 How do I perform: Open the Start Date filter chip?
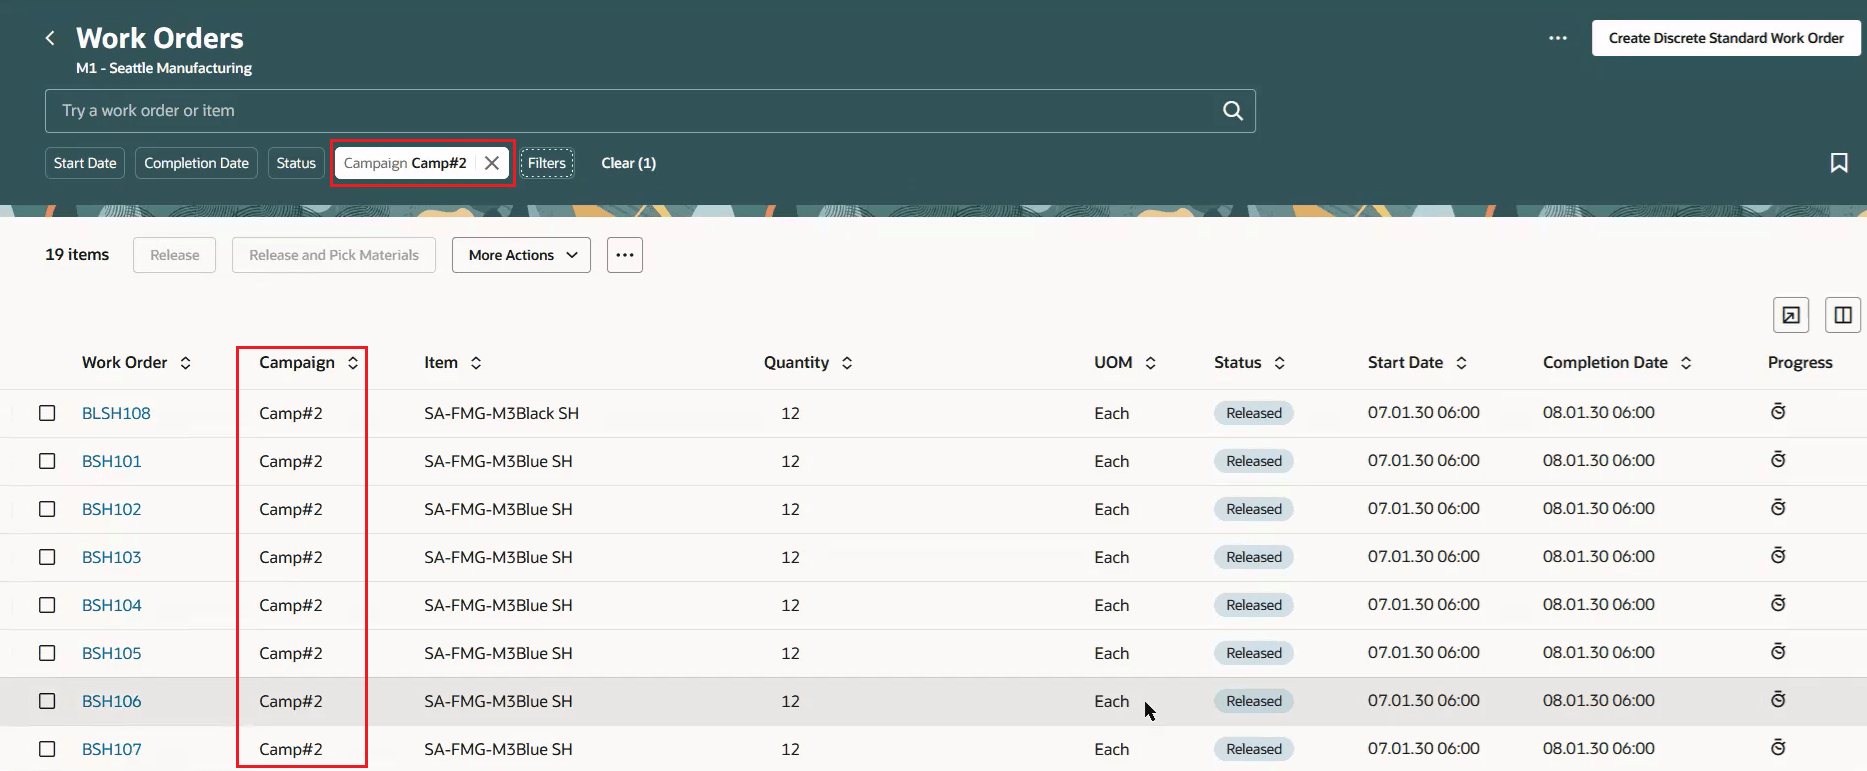[85, 163]
